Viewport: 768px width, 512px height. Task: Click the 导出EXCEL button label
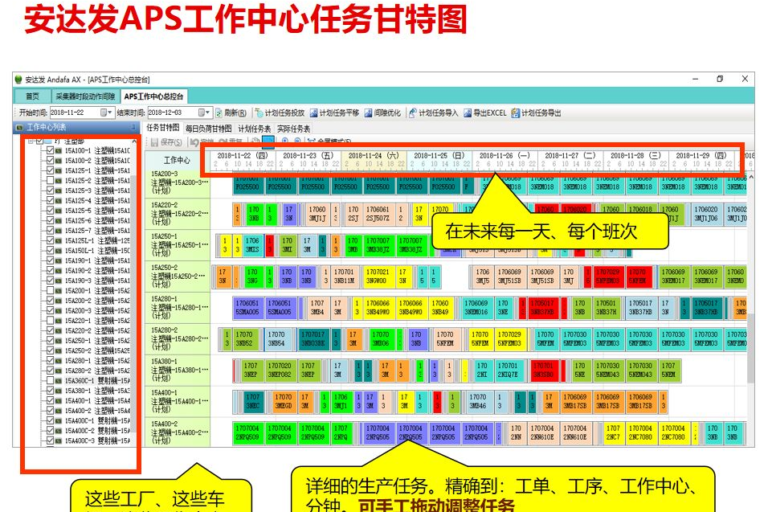click(x=490, y=113)
